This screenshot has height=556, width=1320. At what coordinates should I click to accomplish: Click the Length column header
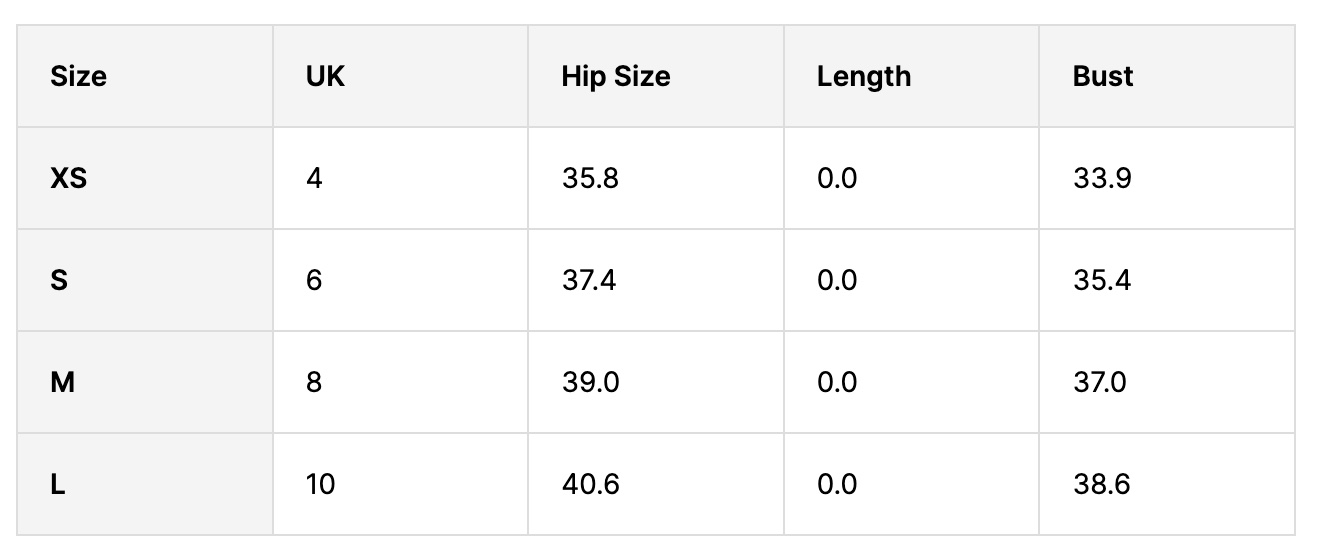click(863, 77)
